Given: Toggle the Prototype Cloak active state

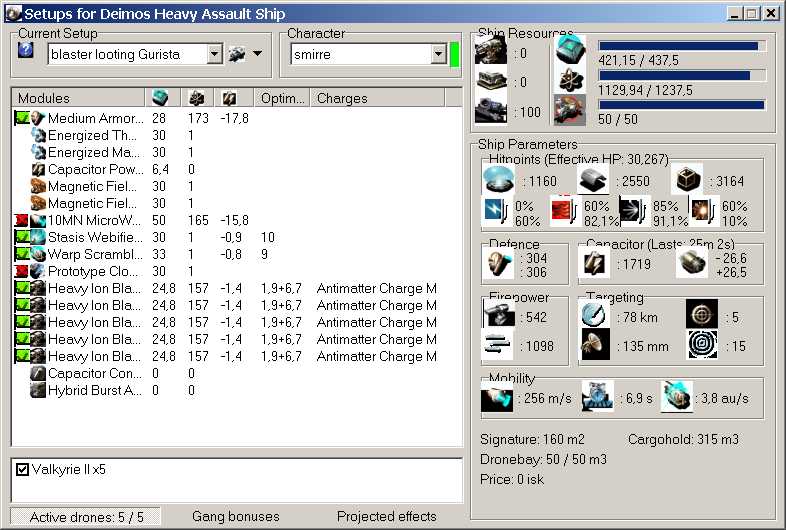Looking at the screenshot, I should click(22, 271).
